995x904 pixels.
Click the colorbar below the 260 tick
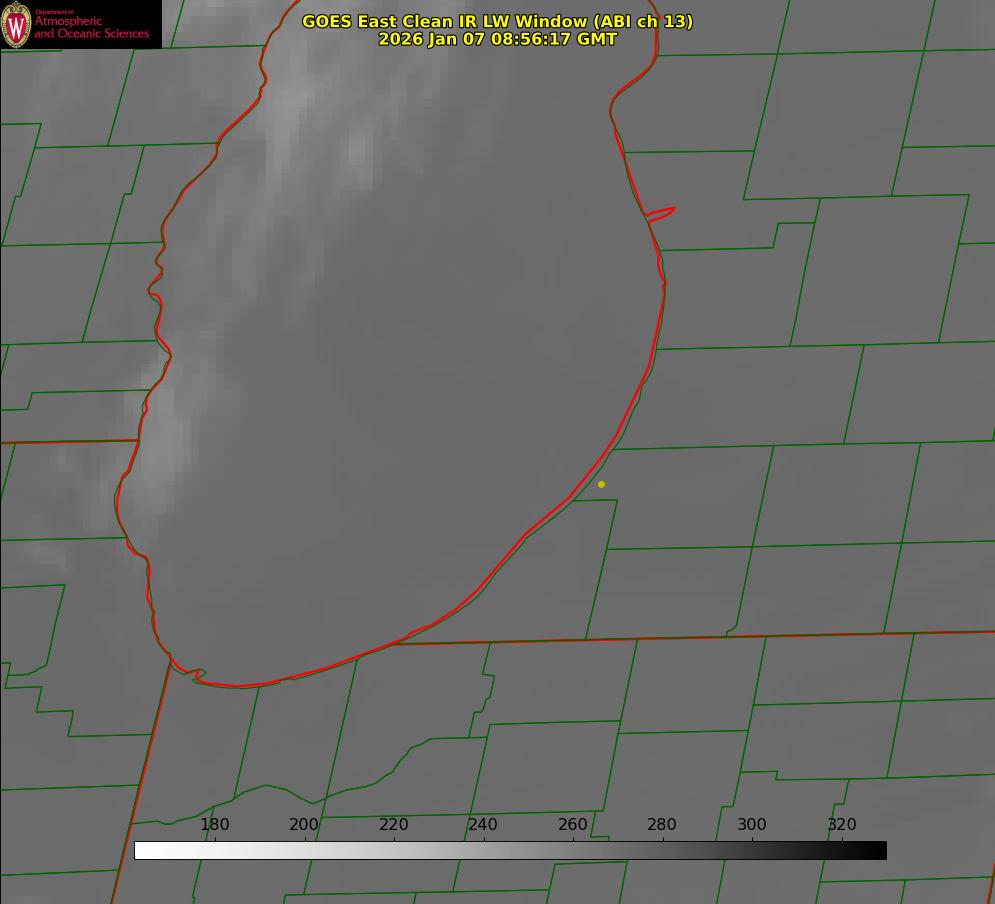tap(573, 850)
